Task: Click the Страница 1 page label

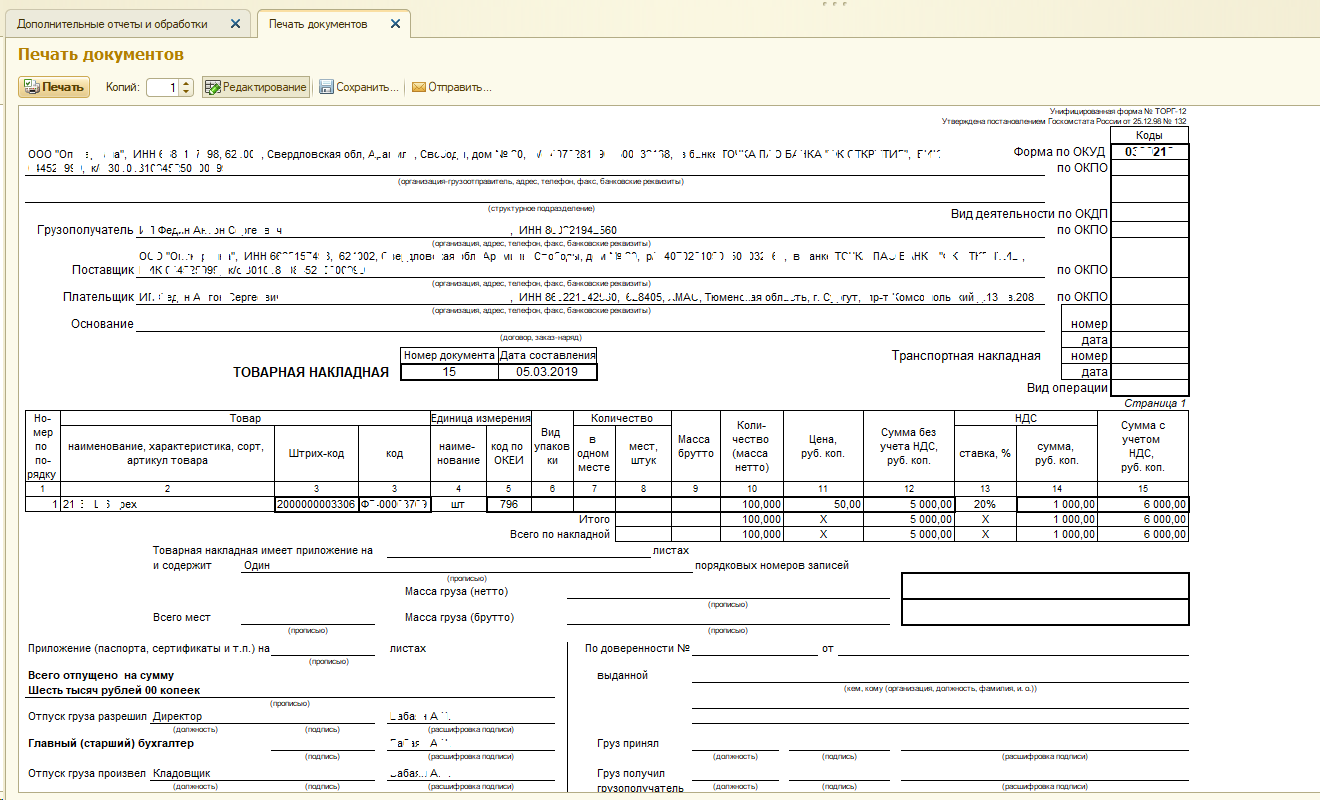Action: tap(1155, 403)
